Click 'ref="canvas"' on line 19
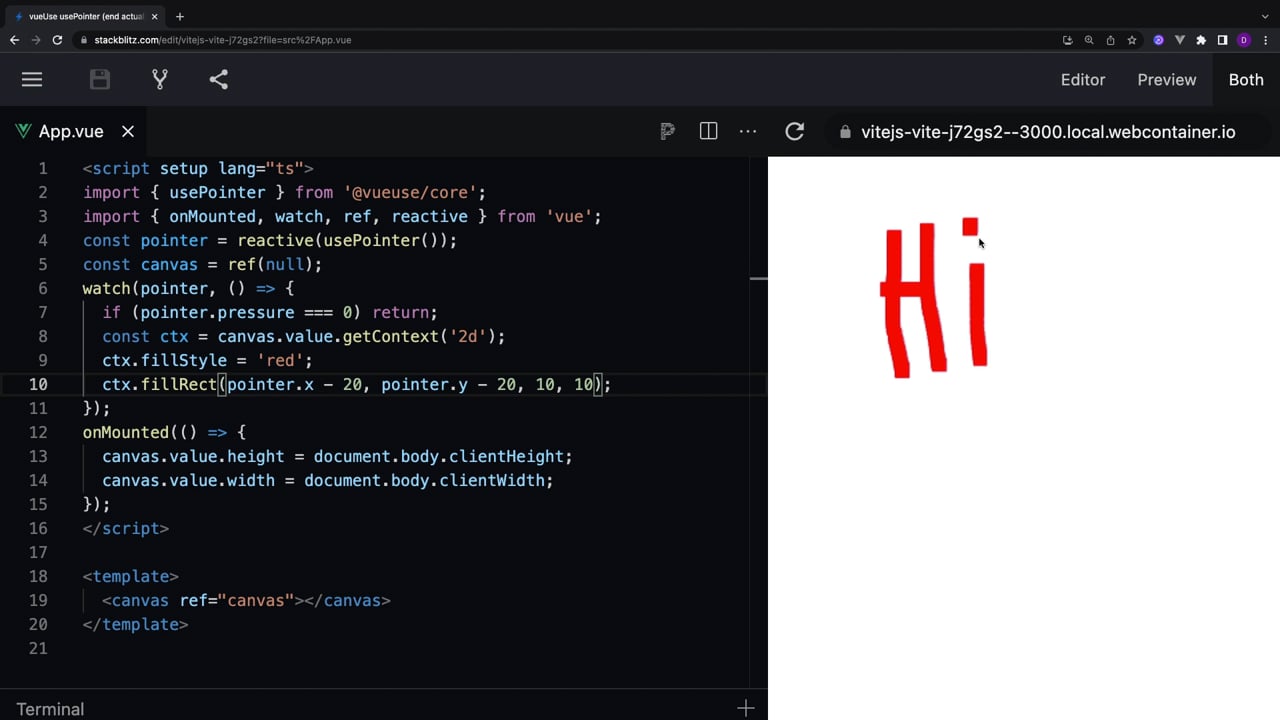 tap(237, 600)
